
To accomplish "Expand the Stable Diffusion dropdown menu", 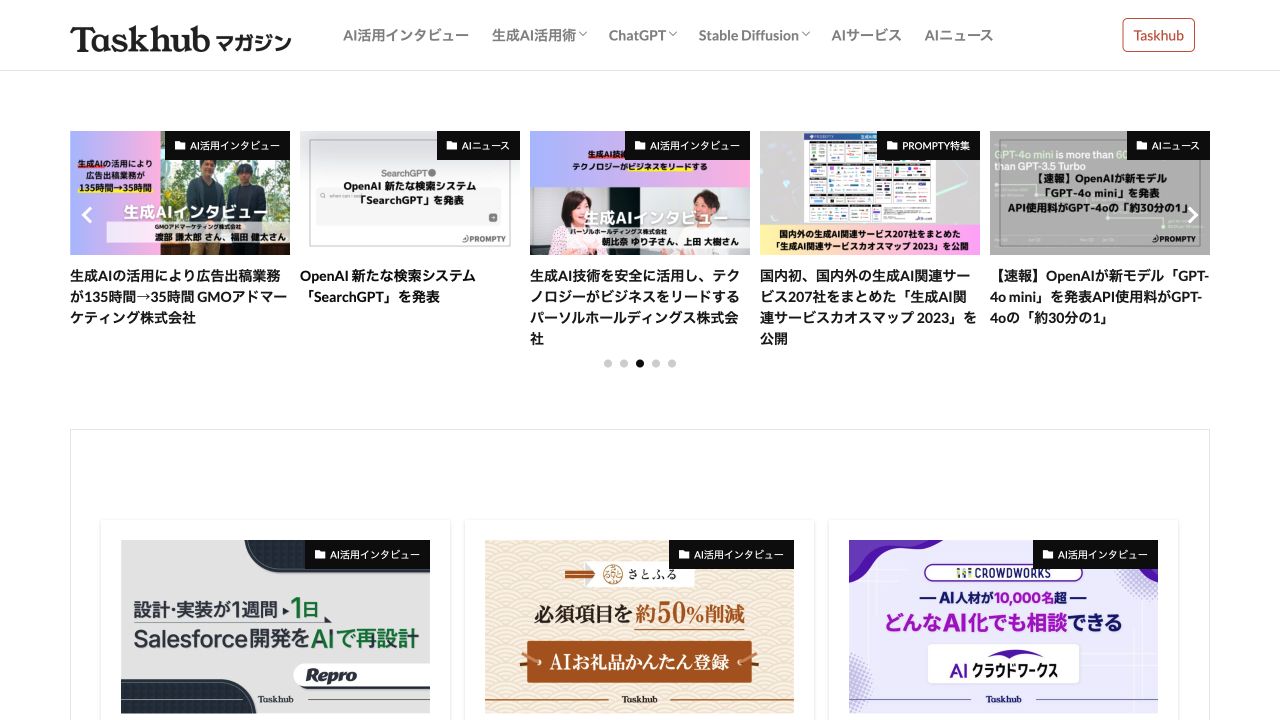I will coord(754,35).
